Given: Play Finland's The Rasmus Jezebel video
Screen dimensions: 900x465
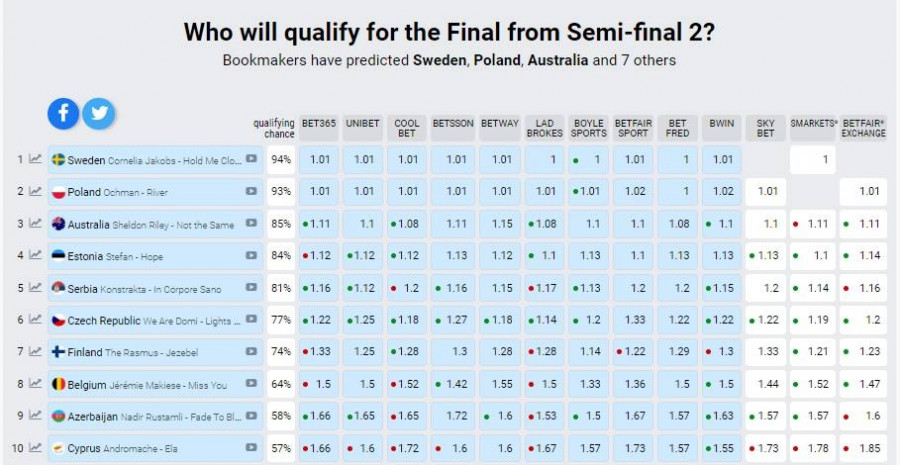Looking at the screenshot, I should pos(251,352).
